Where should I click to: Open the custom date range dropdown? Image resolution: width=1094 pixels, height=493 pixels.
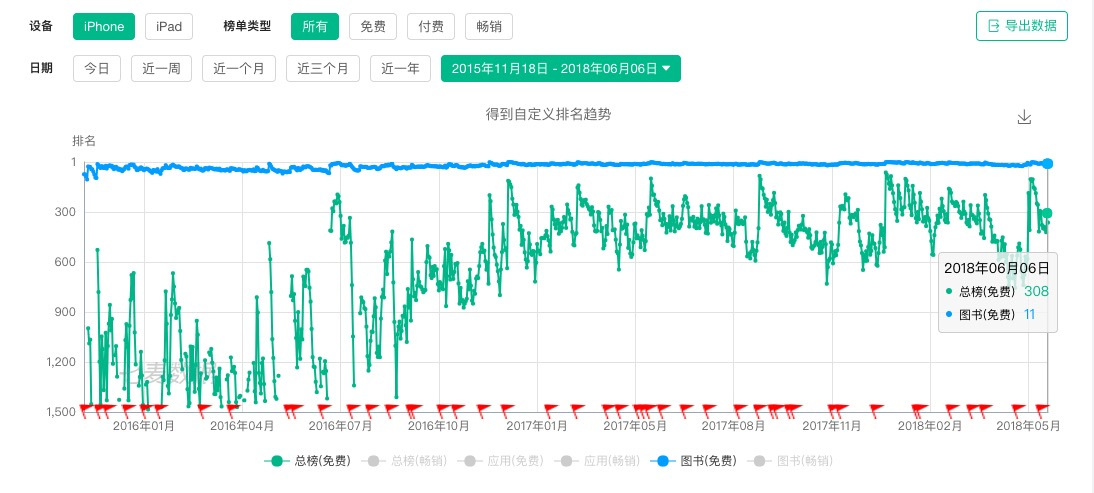coord(560,68)
